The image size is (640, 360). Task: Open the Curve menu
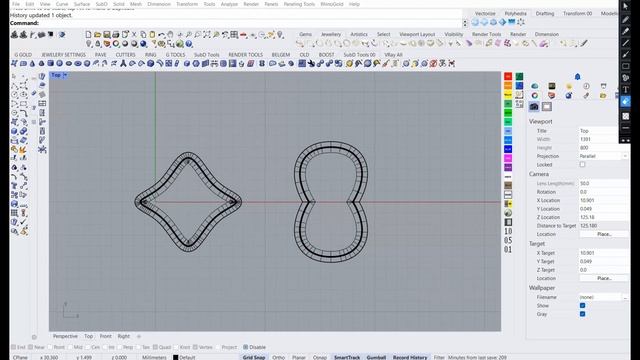(x=62, y=4)
